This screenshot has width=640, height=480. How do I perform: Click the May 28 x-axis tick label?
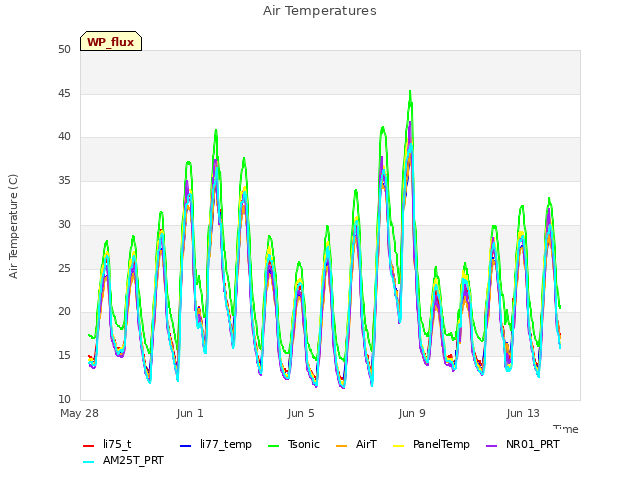tap(80, 413)
